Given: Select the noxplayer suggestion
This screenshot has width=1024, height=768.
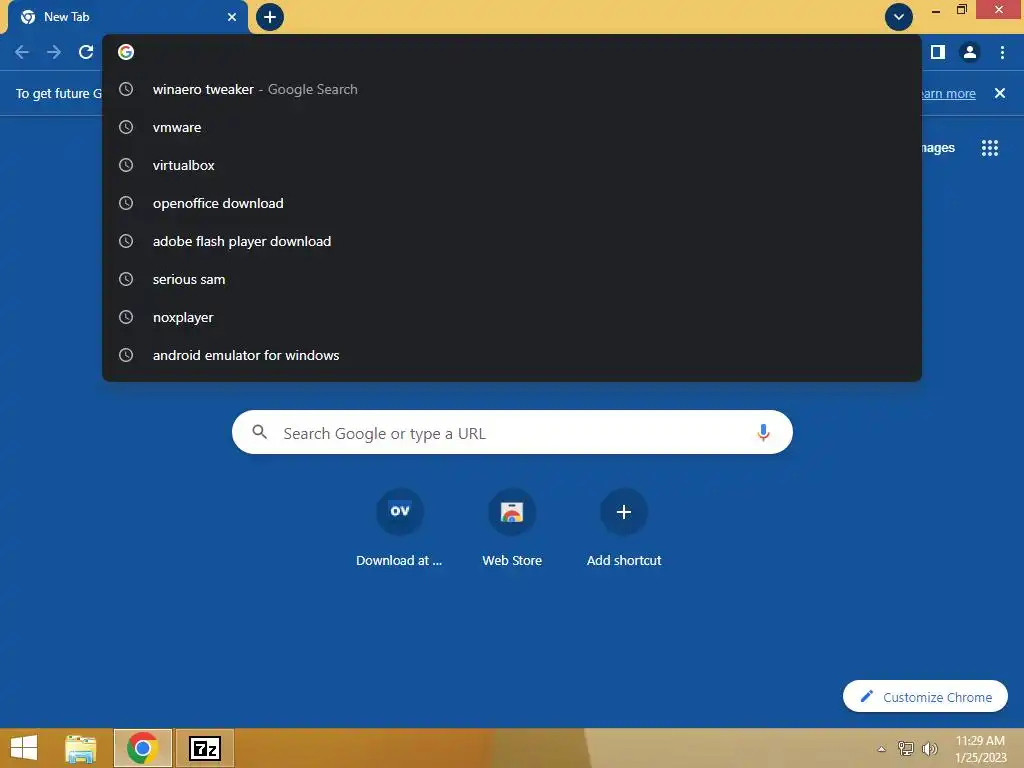Looking at the screenshot, I should 512,317.
